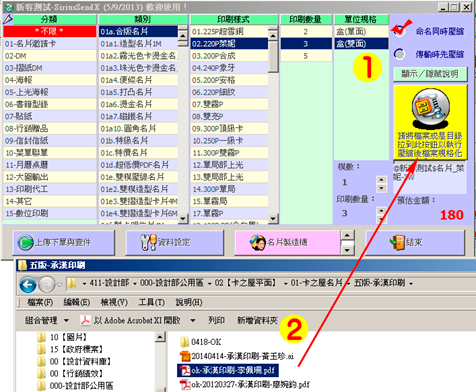Select the 命名同時壓縮 radio option
Image resolution: width=476 pixels, height=392 pixels.
399,31
